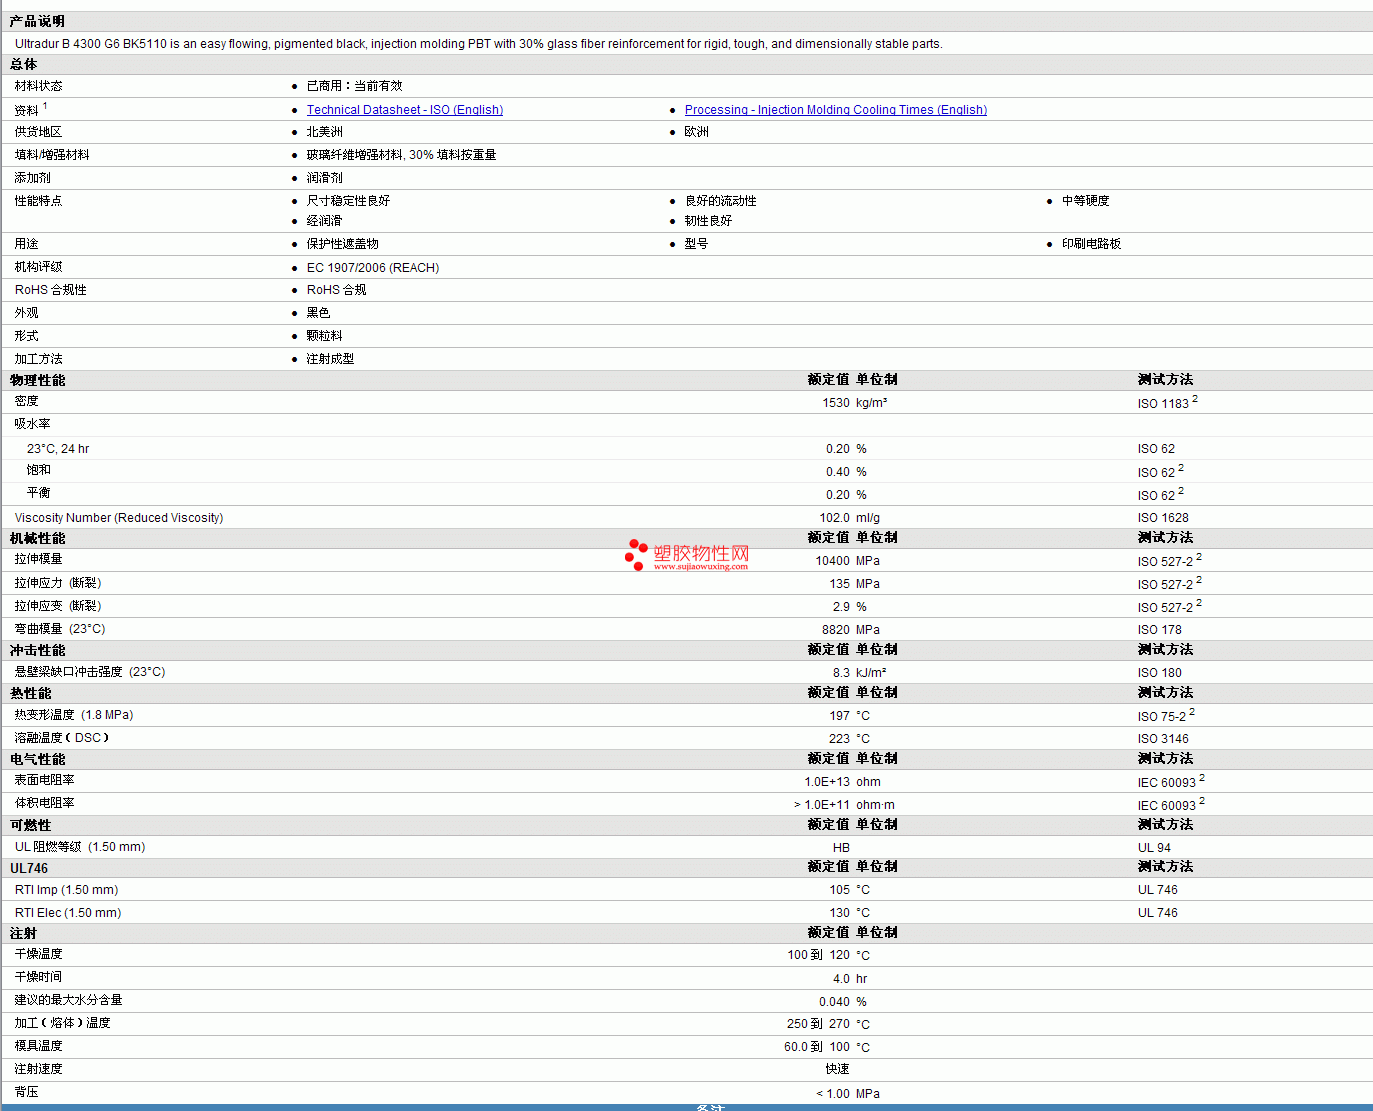Select ISO 3146 test method text

[1163, 739]
